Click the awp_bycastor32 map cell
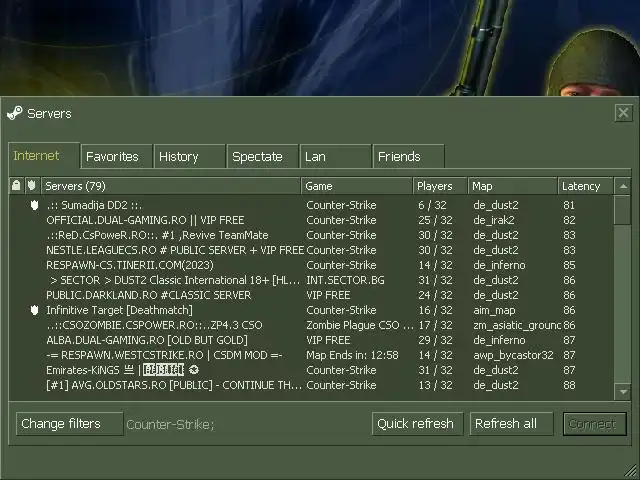 (513, 356)
